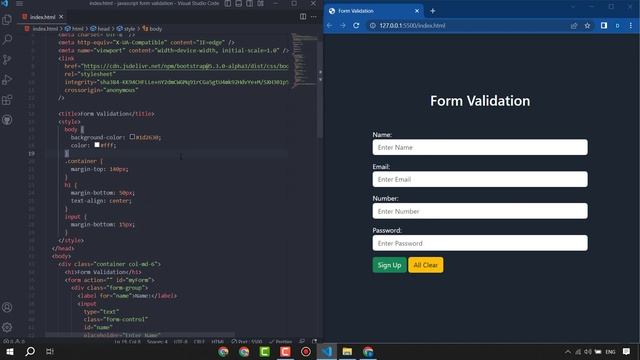Screen dimensions: 640x360
Task: Click the editor vertical scrollbar
Action: [320, 90]
